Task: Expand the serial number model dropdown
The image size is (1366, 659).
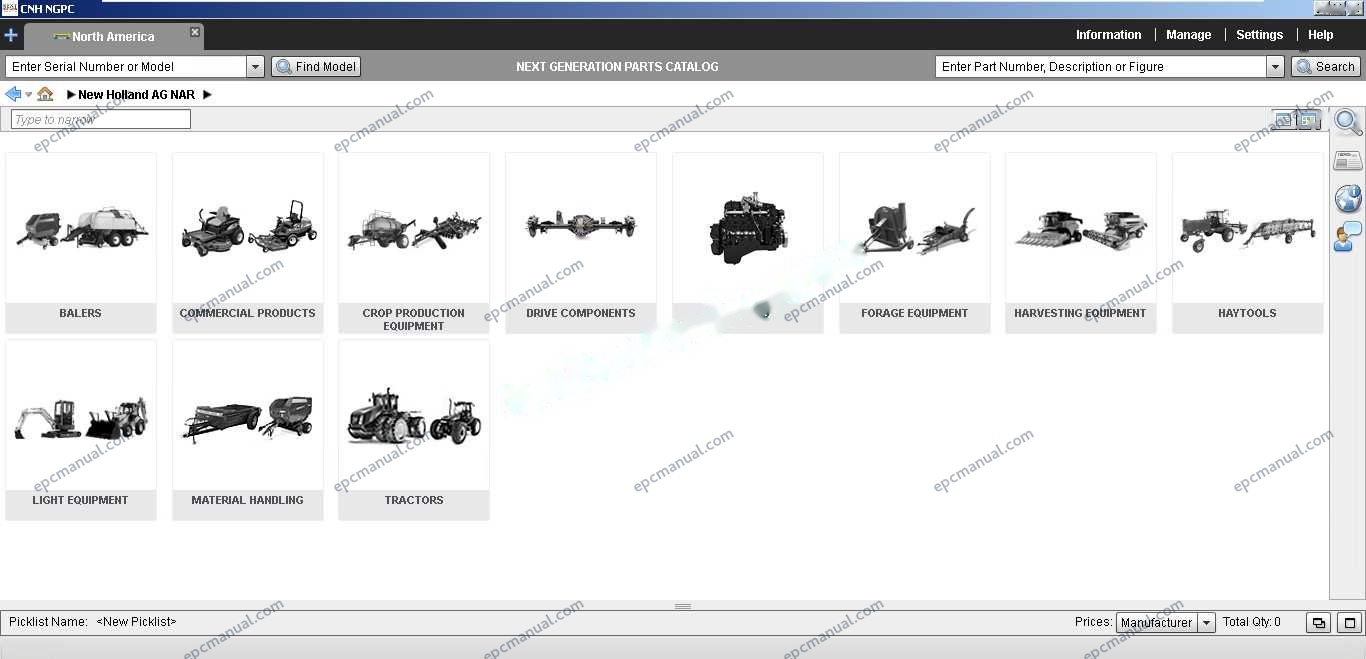Action: [255, 67]
